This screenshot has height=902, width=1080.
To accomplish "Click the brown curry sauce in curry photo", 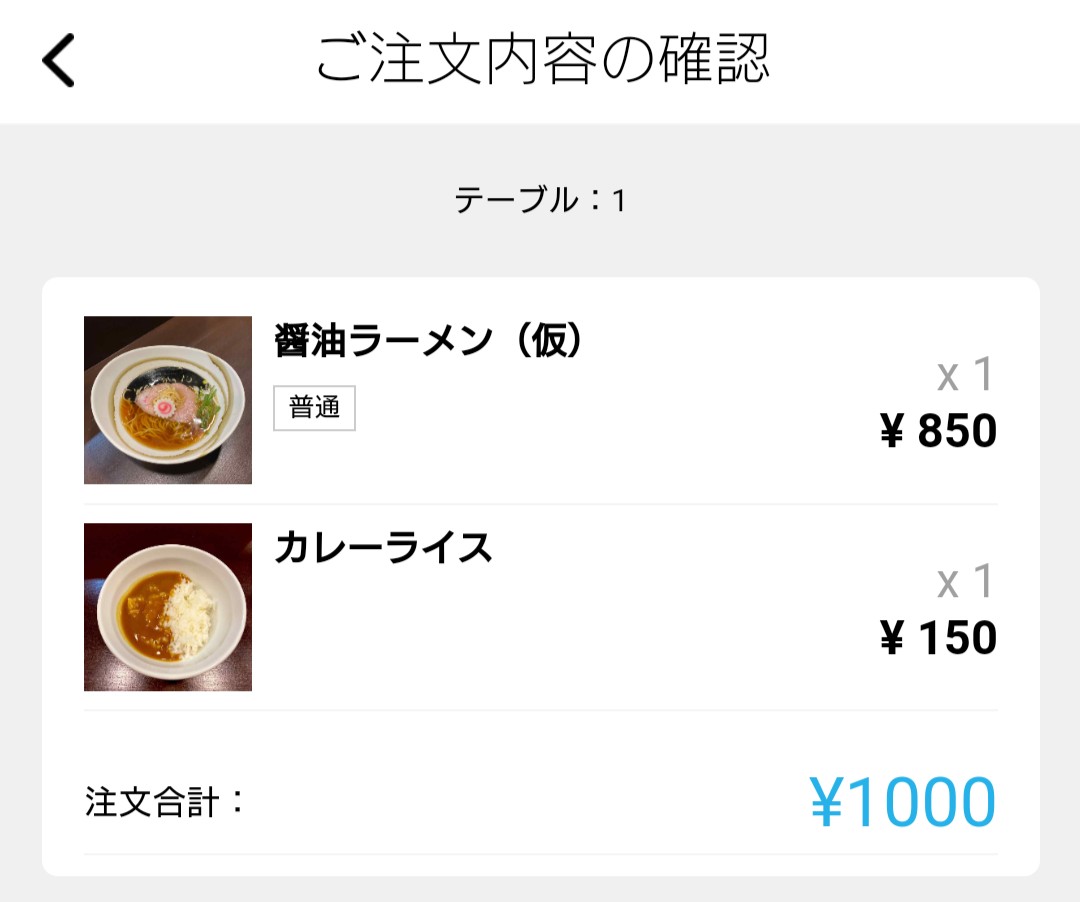I will click(140, 610).
